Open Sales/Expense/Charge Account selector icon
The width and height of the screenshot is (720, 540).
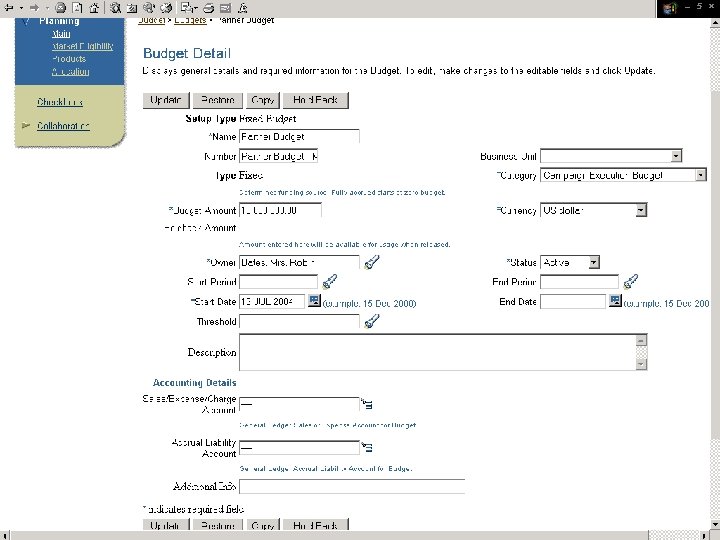(366, 404)
